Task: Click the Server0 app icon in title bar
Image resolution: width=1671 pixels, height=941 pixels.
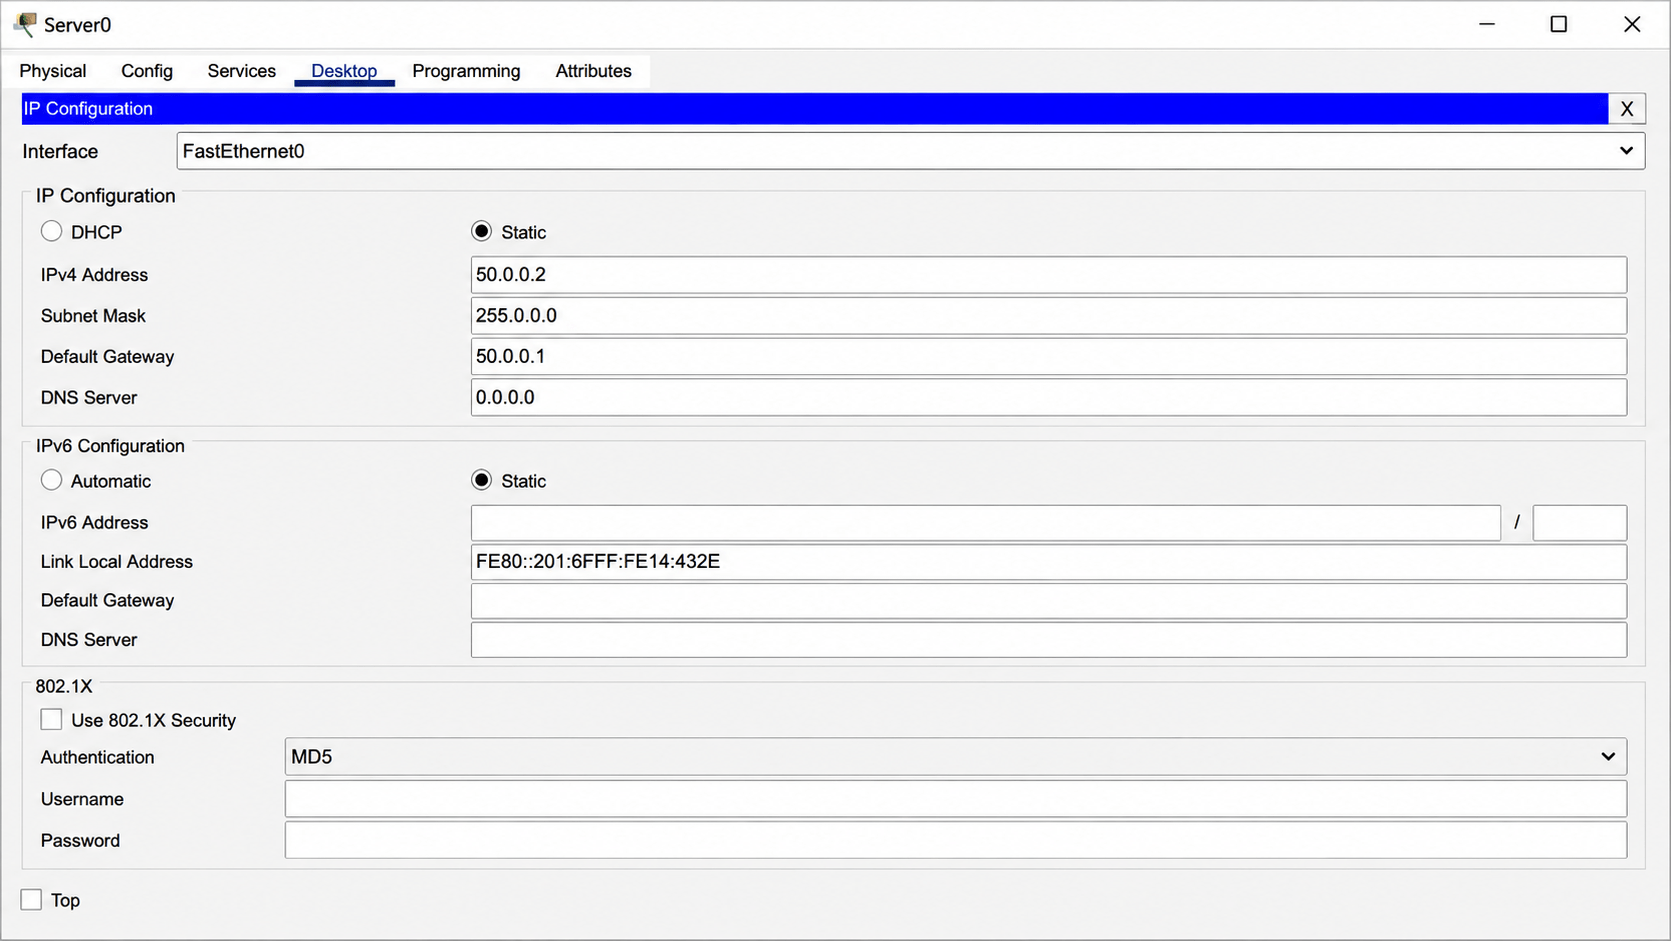Action: point(25,24)
